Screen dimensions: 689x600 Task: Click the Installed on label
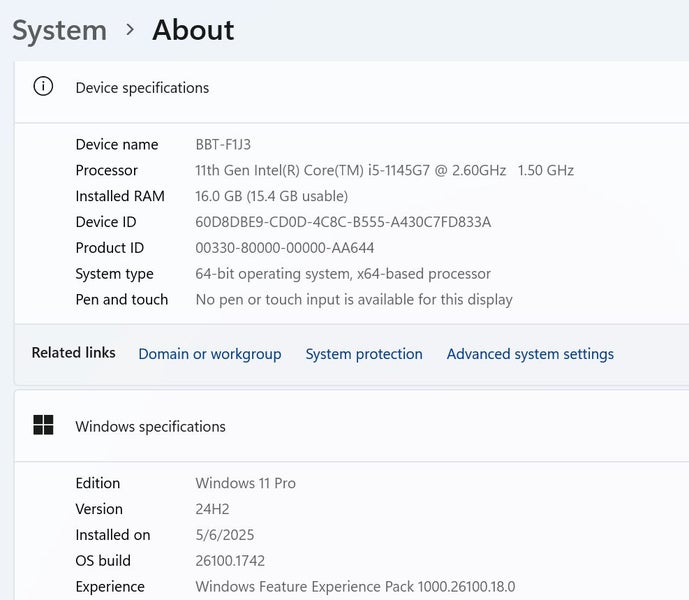(113, 535)
